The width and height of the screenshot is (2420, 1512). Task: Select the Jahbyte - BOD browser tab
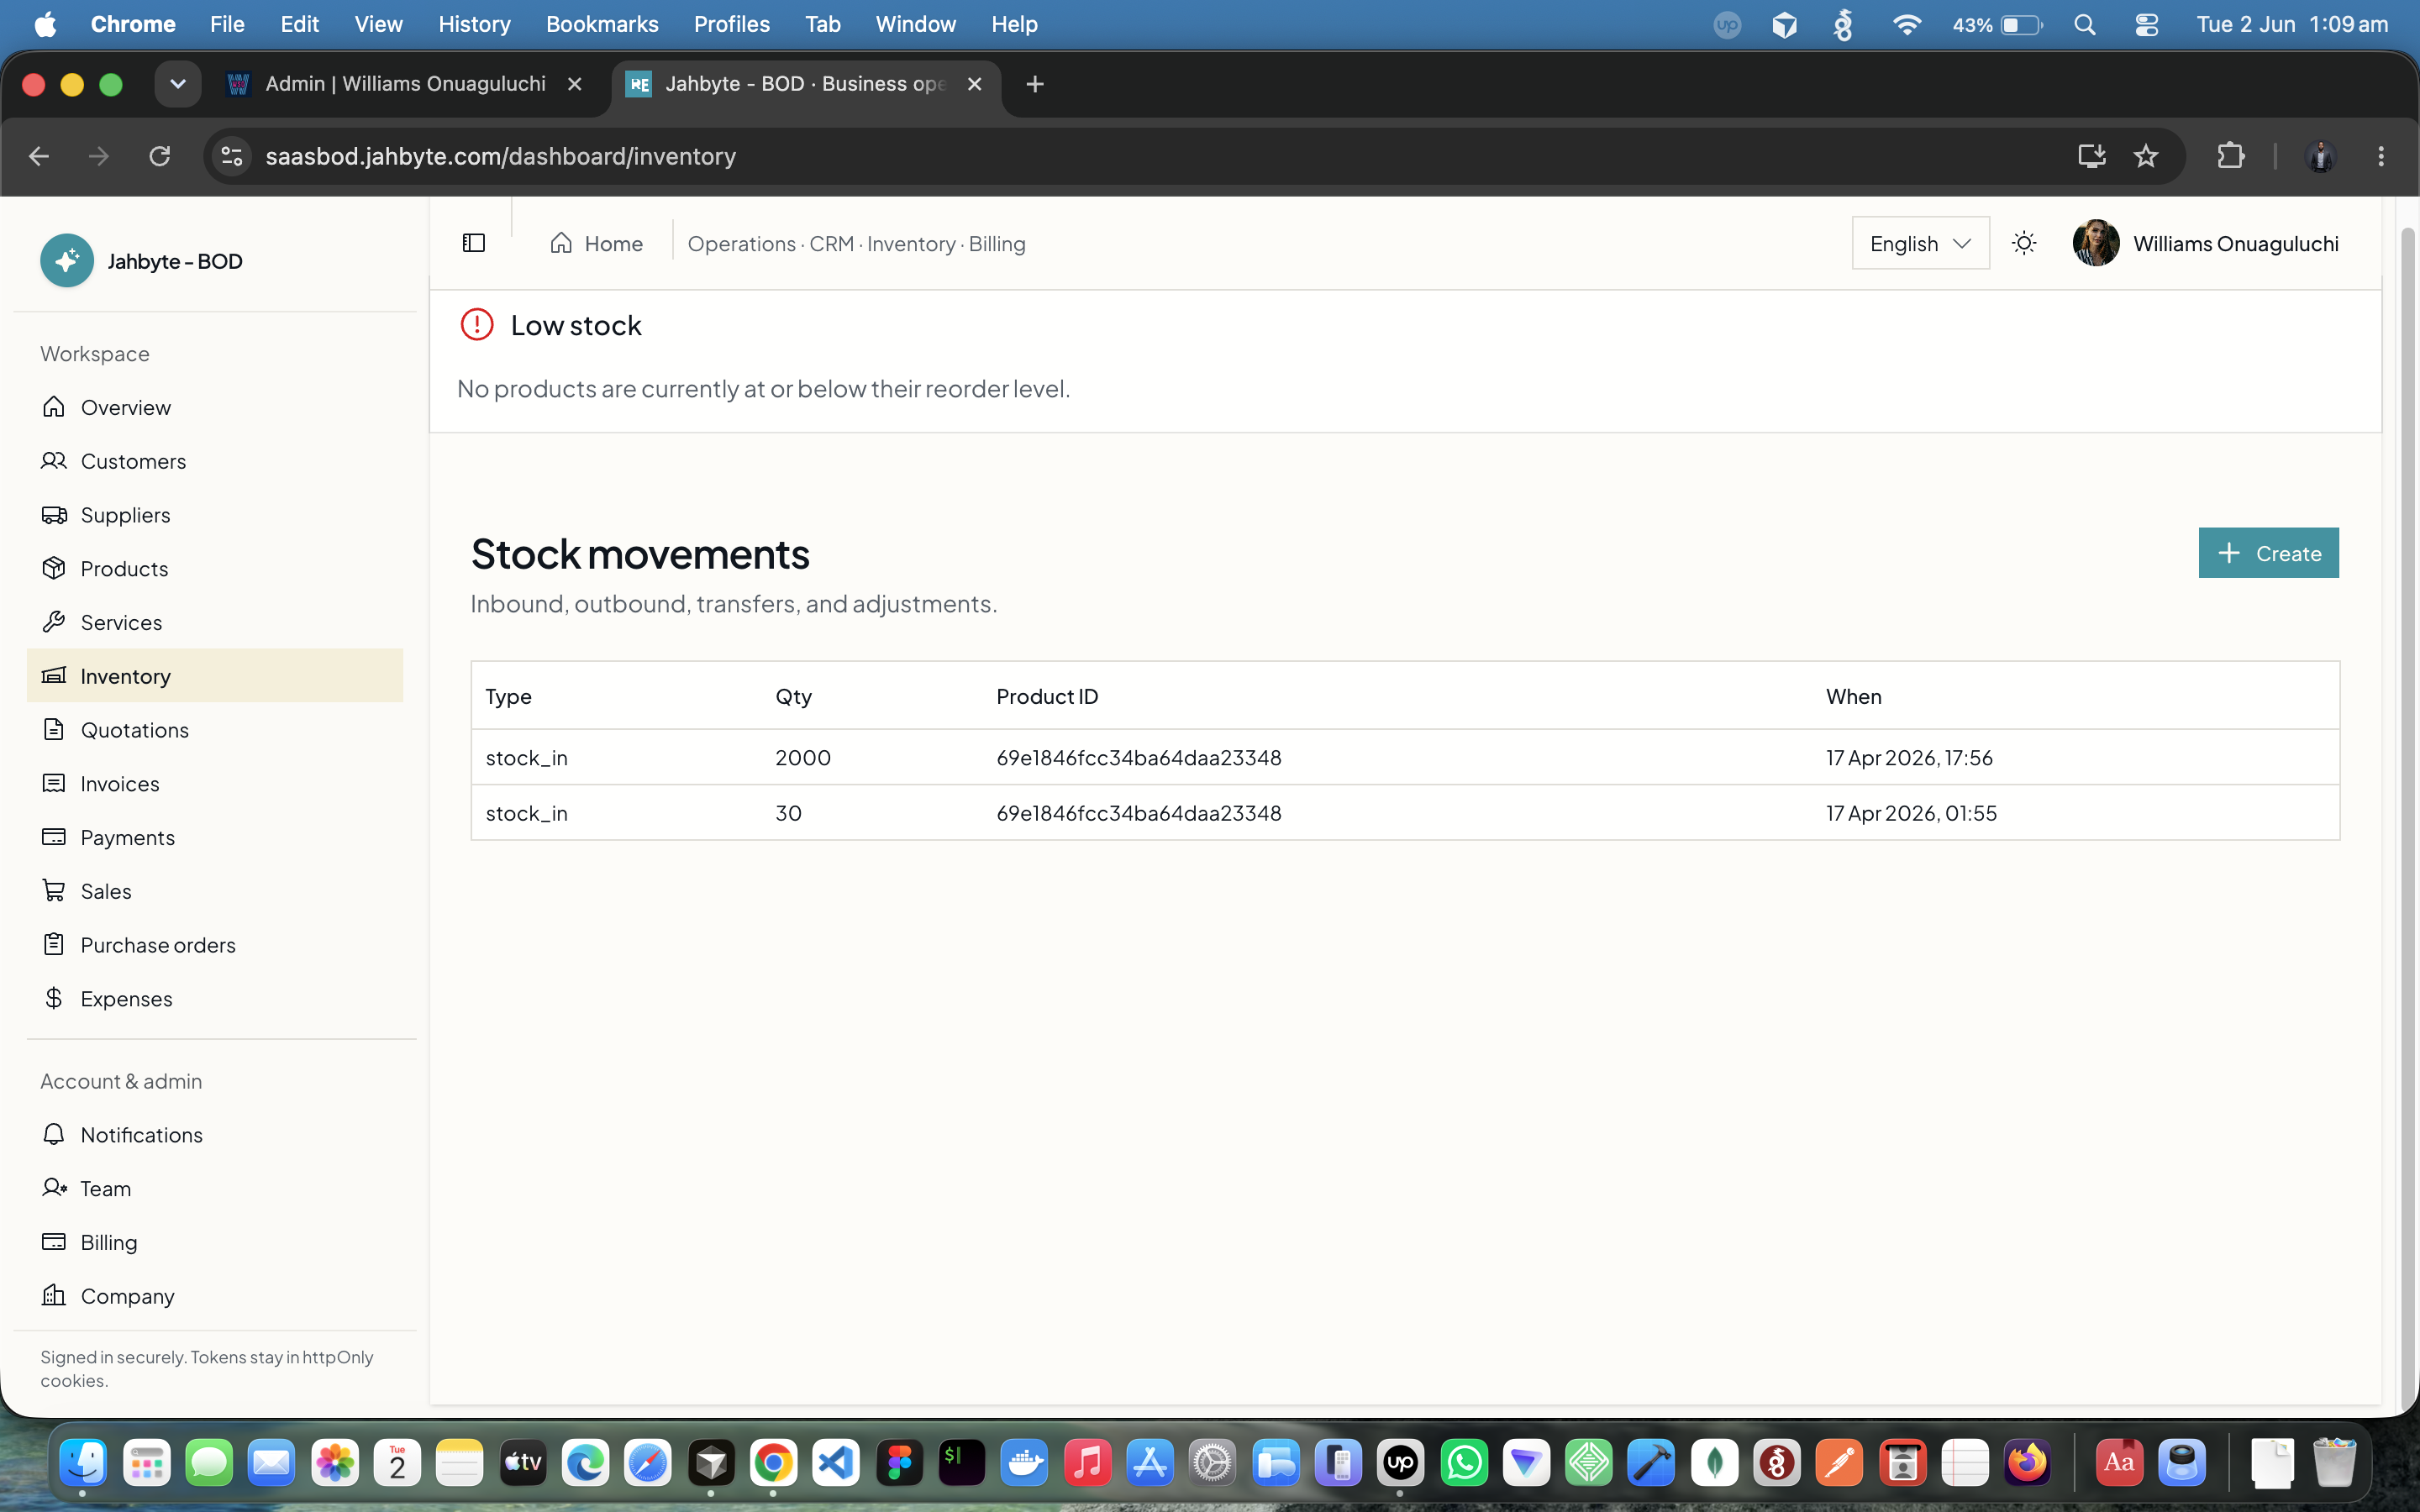805,84
